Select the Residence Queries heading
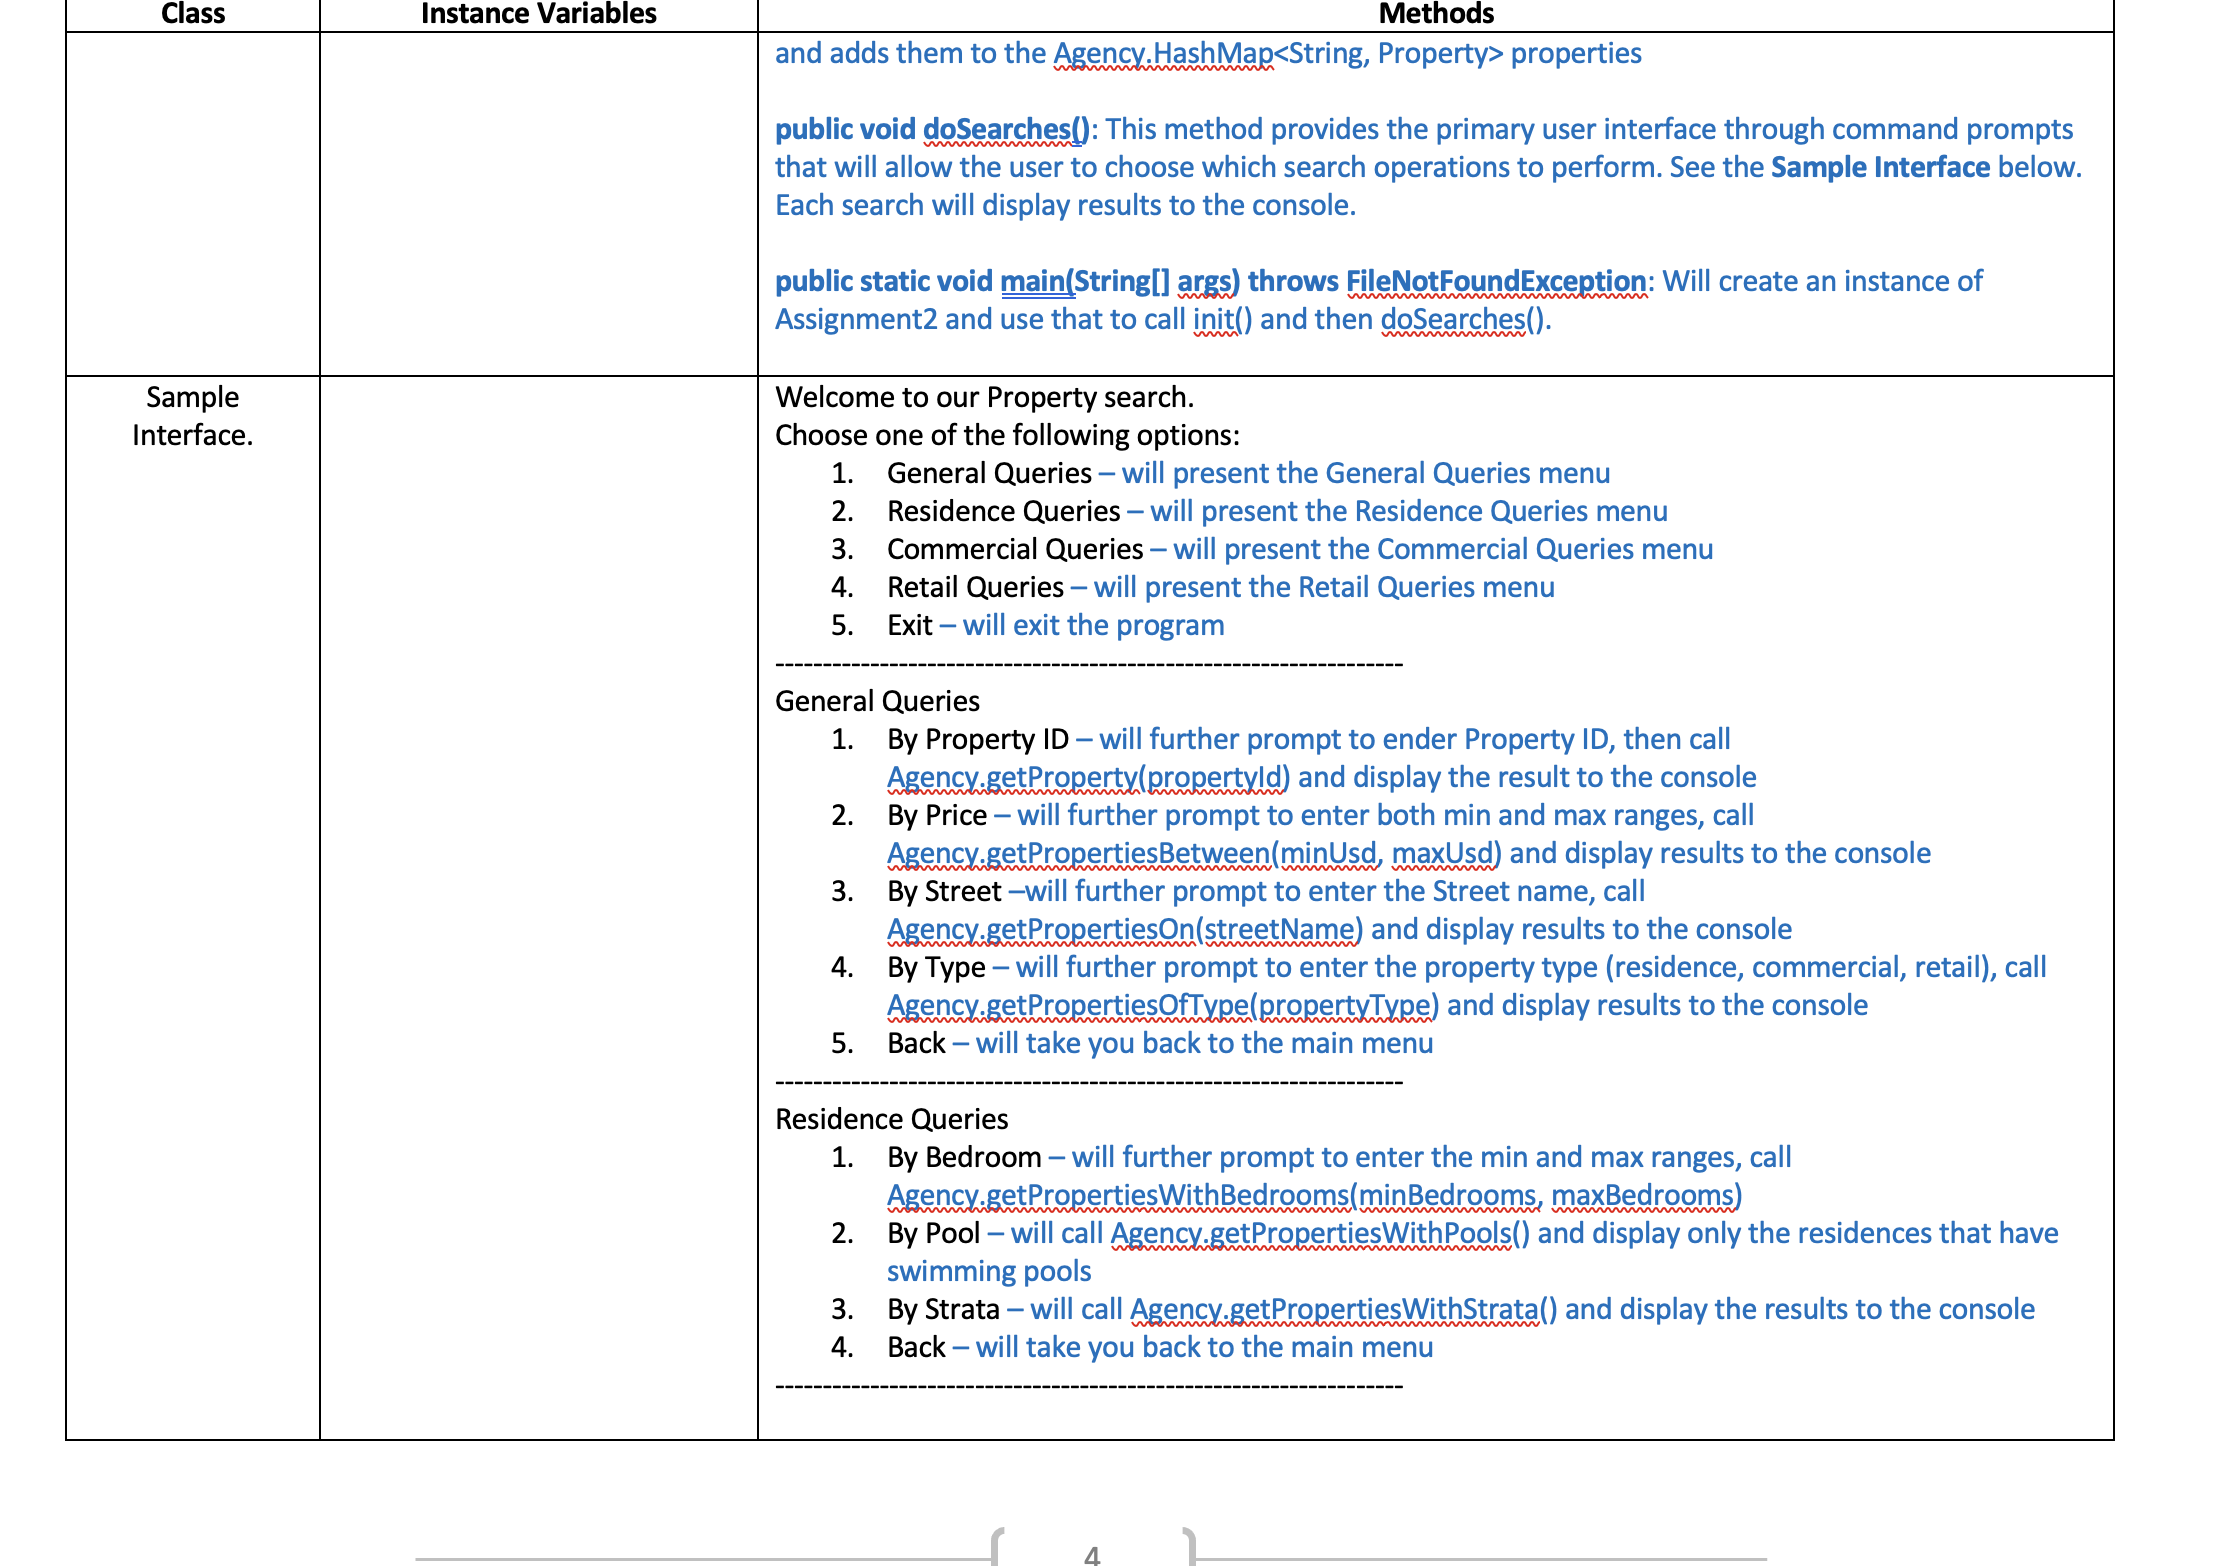The height and width of the screenshot is (1566, 2238). tap(893, 1119)
